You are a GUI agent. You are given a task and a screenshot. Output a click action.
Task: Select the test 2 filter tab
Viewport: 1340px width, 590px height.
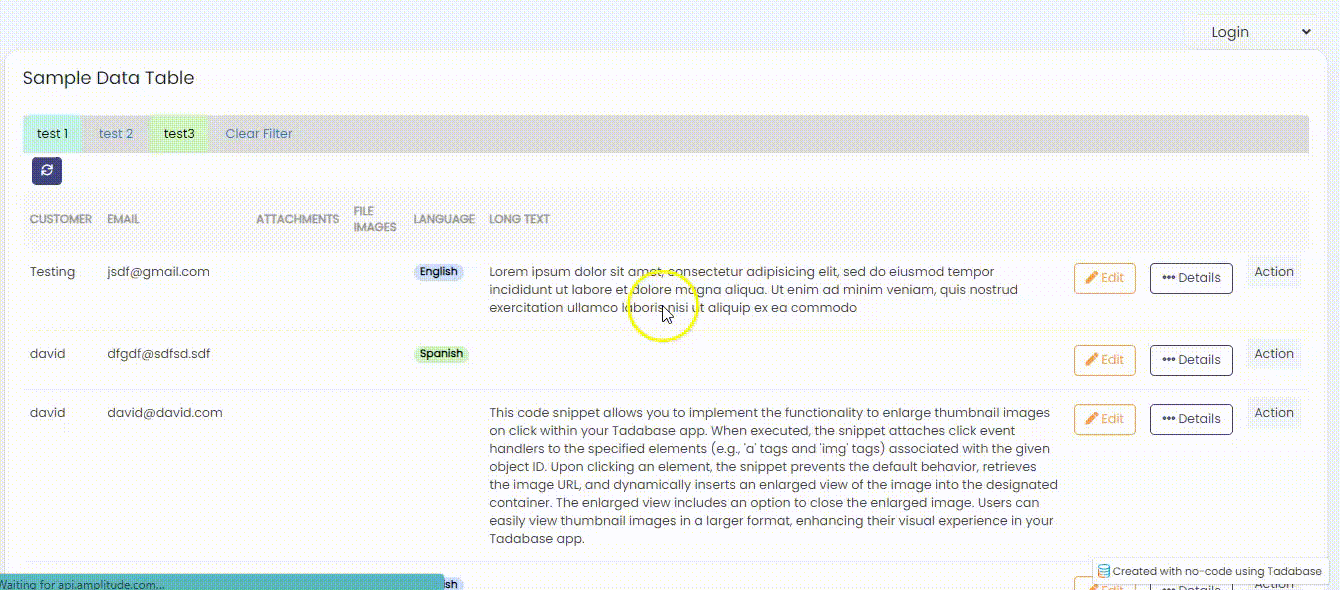(x=116, y=134)
